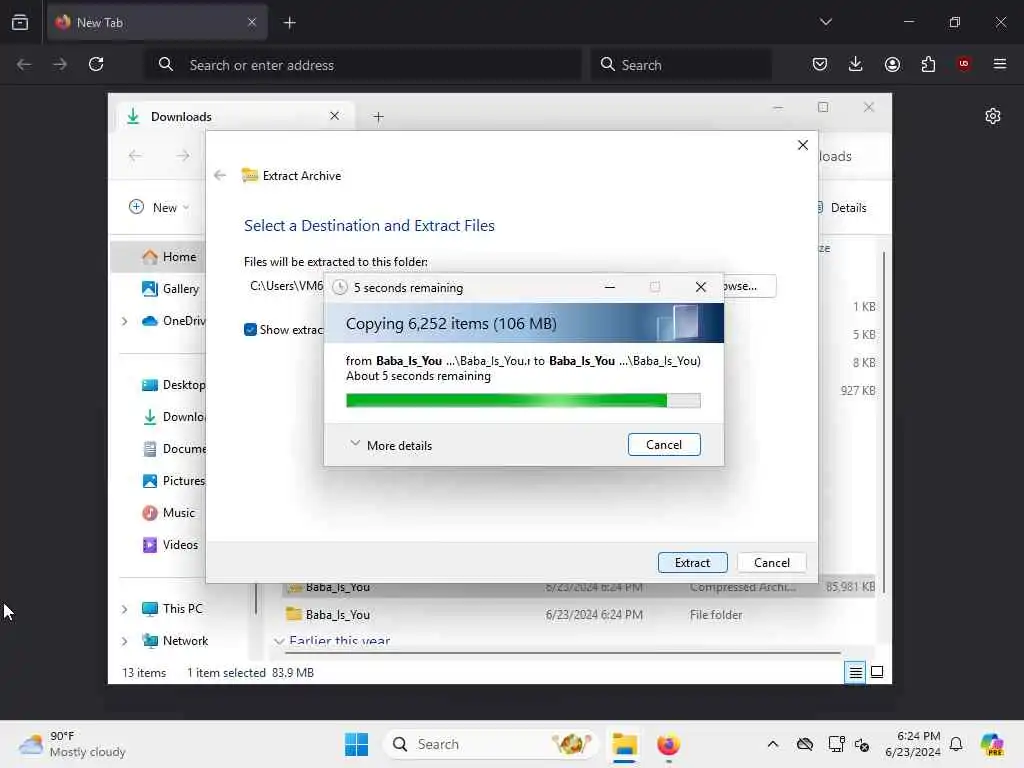Open the Details pane button
Screen dimensions: 1024x768
[x=842, y=208]
